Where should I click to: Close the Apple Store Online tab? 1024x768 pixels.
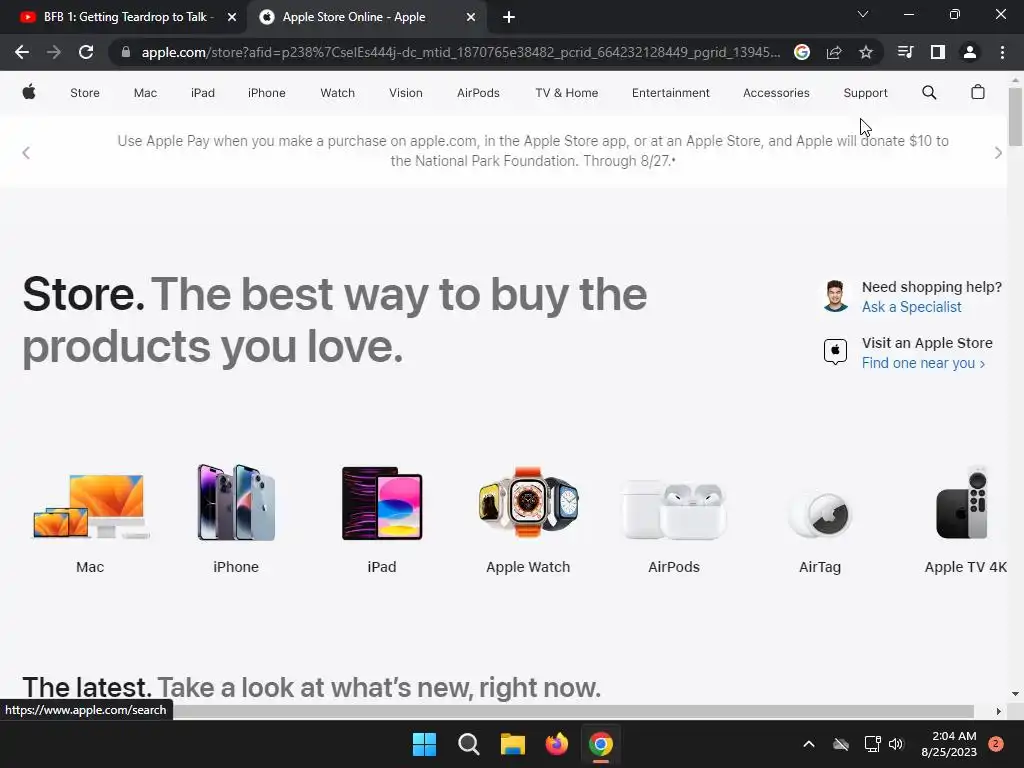(470, 18)
